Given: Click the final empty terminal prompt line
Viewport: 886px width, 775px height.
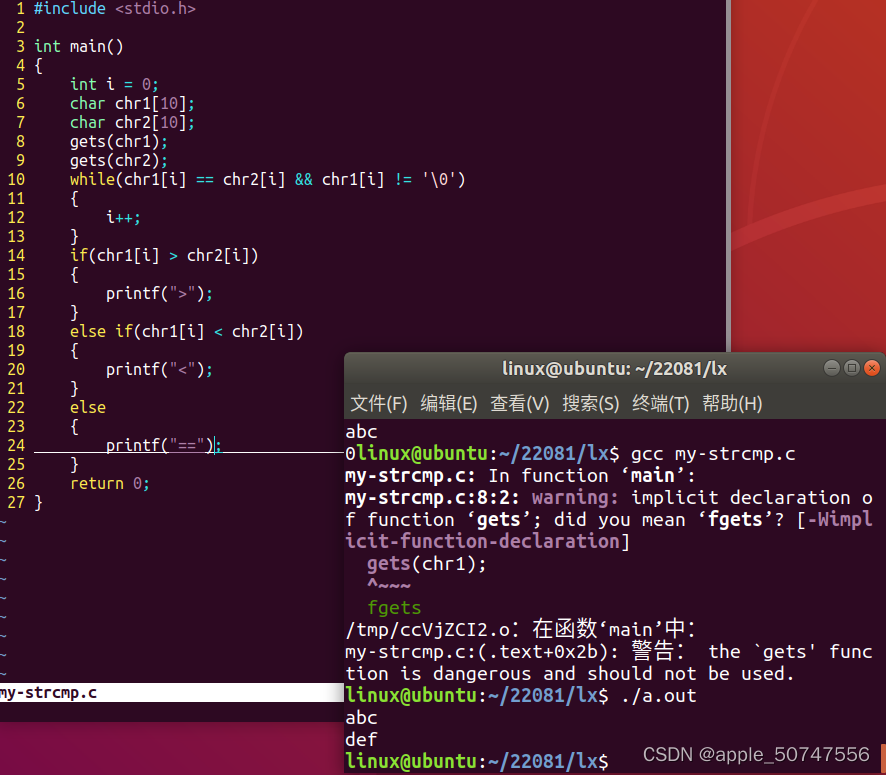Looking at the screenshot, I should 477,761.
